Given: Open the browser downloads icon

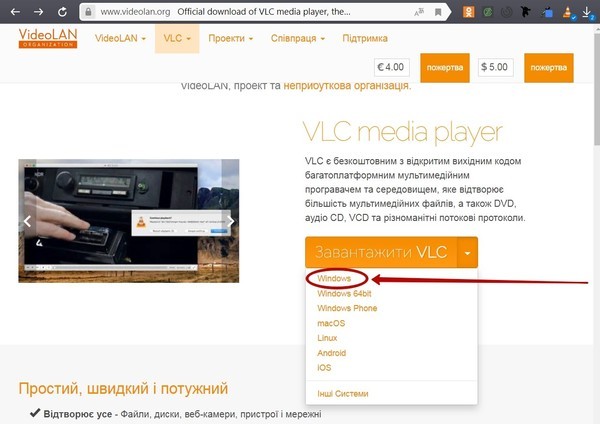Looking at the screenshot, I should coord(587,13).
